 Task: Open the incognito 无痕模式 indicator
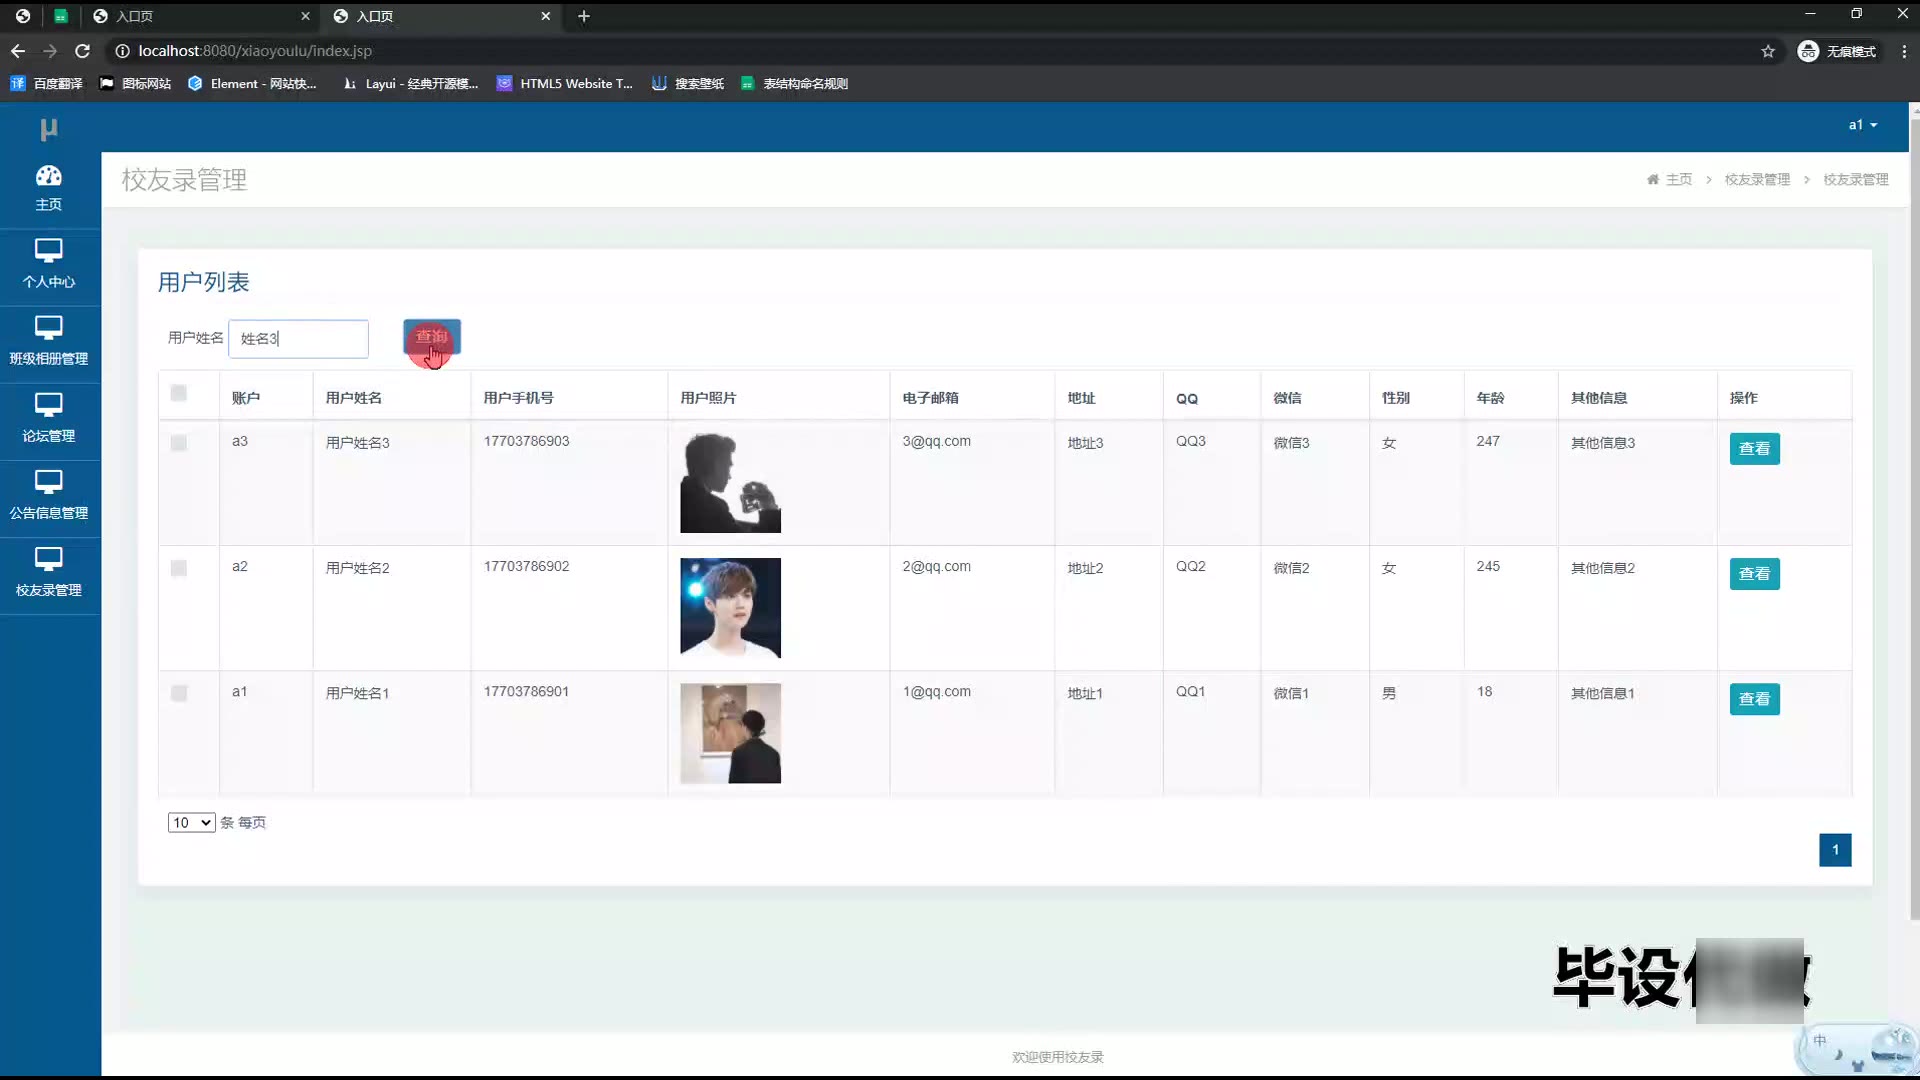pyautogui.click(x=1836, y=51)
